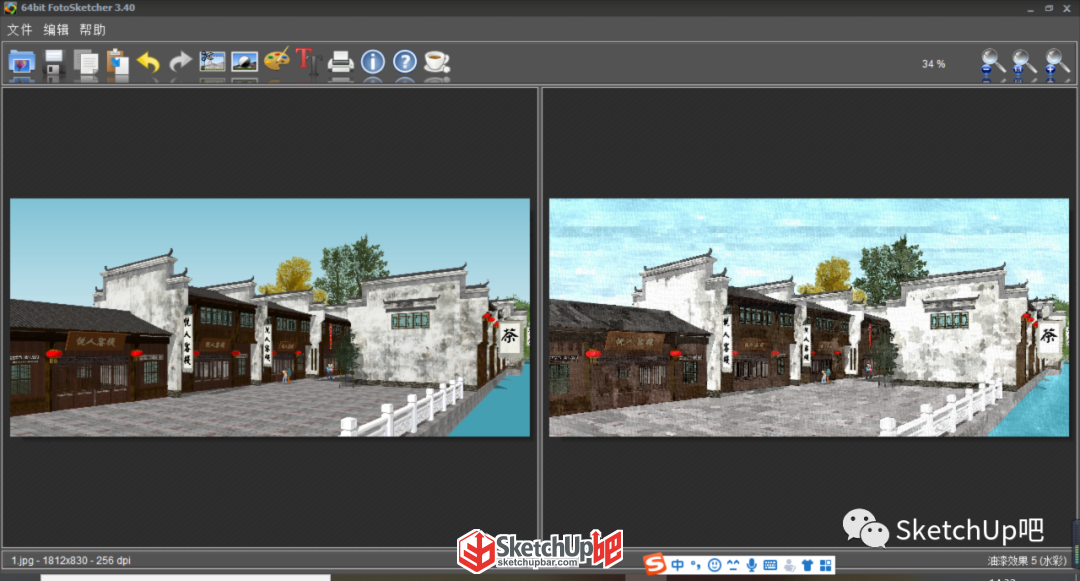Viewport: 1080px width, 581px height.
Task: Click the grayed user account icon on Sogou bar
Action: point(789,565)
